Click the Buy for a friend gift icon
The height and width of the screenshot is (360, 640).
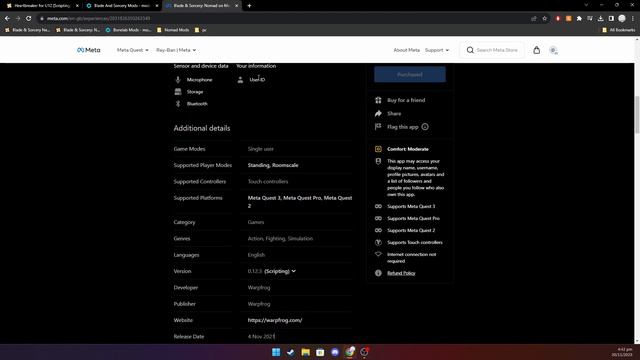[x=378, y=100]
